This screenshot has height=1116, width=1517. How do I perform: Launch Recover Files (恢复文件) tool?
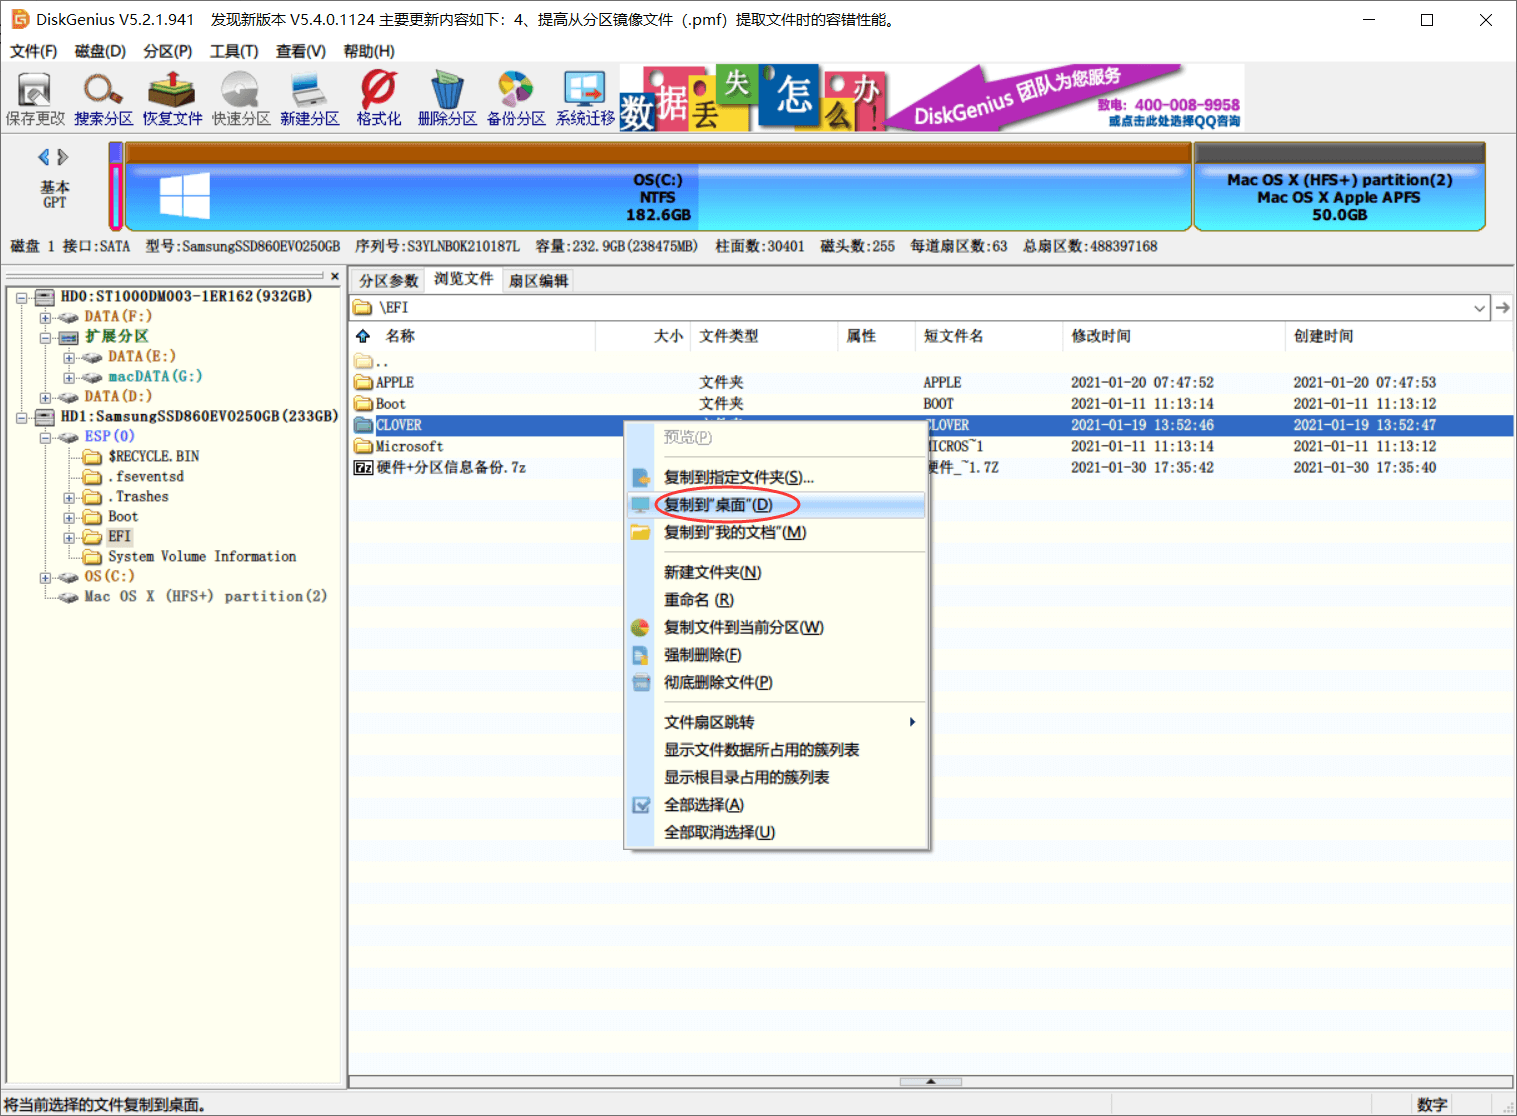pyautogui.click(x=172, y=98)
